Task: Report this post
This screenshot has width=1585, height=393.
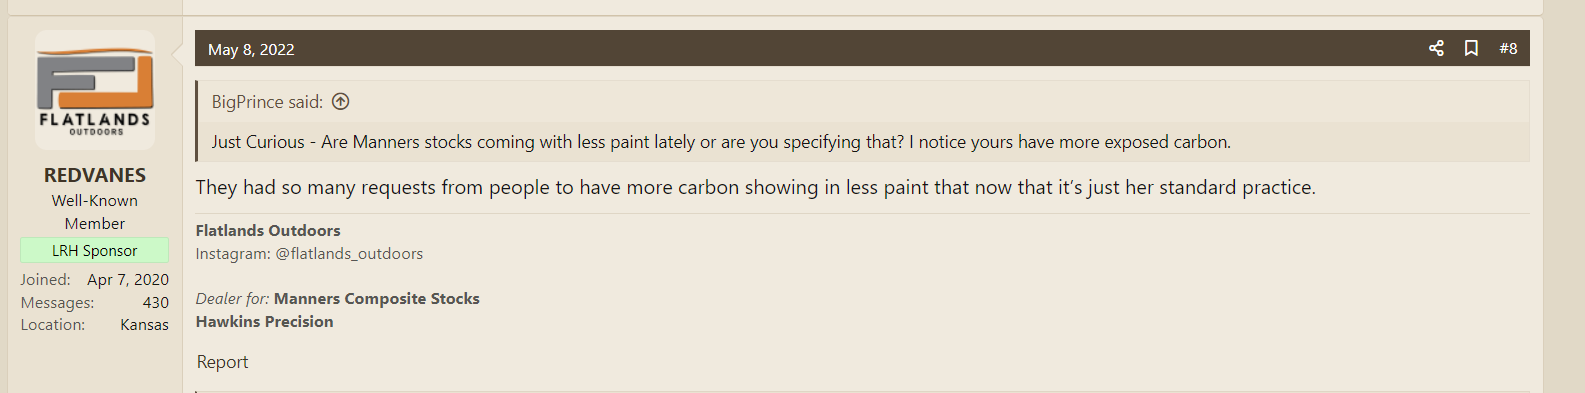Action: (222, 362)
